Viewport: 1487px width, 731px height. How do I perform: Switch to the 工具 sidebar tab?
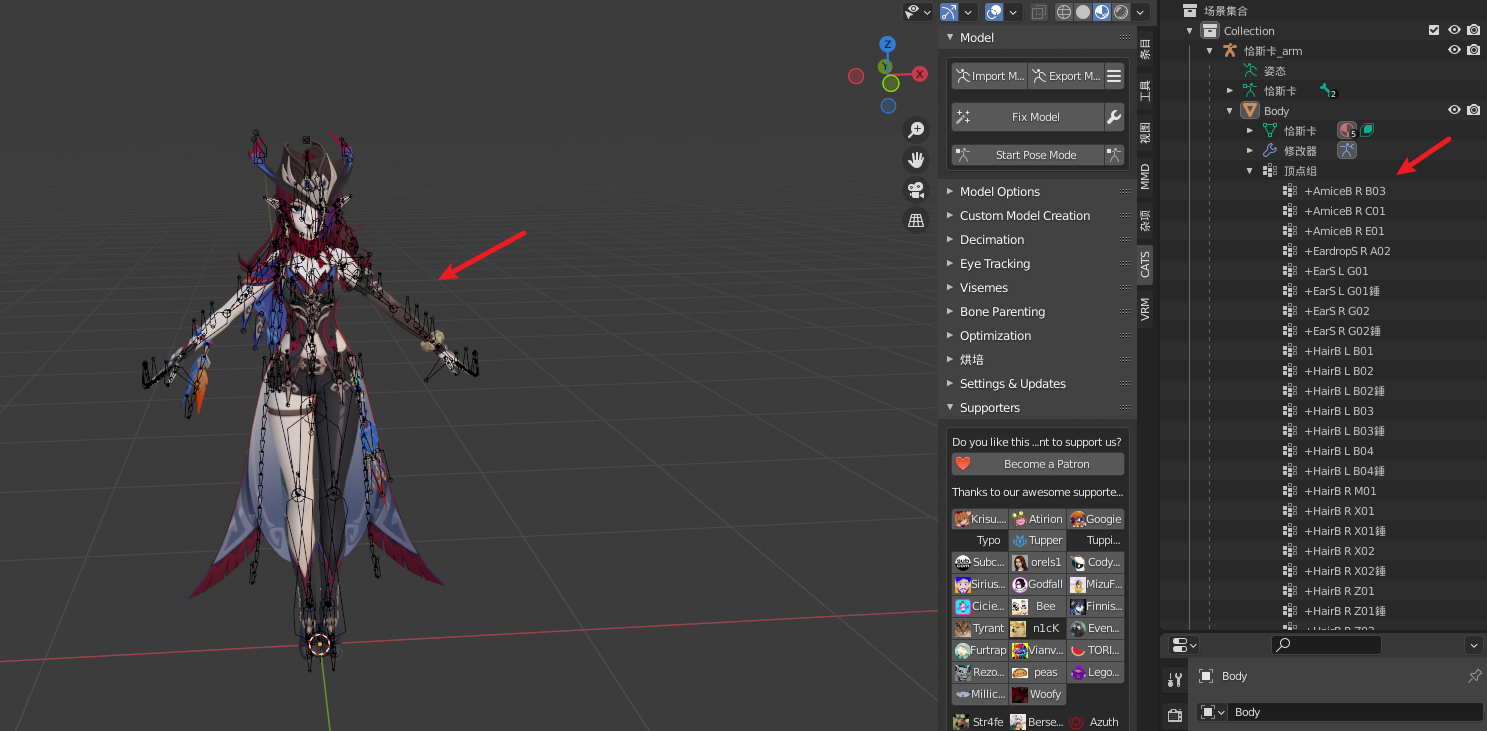pos(1145,91)
